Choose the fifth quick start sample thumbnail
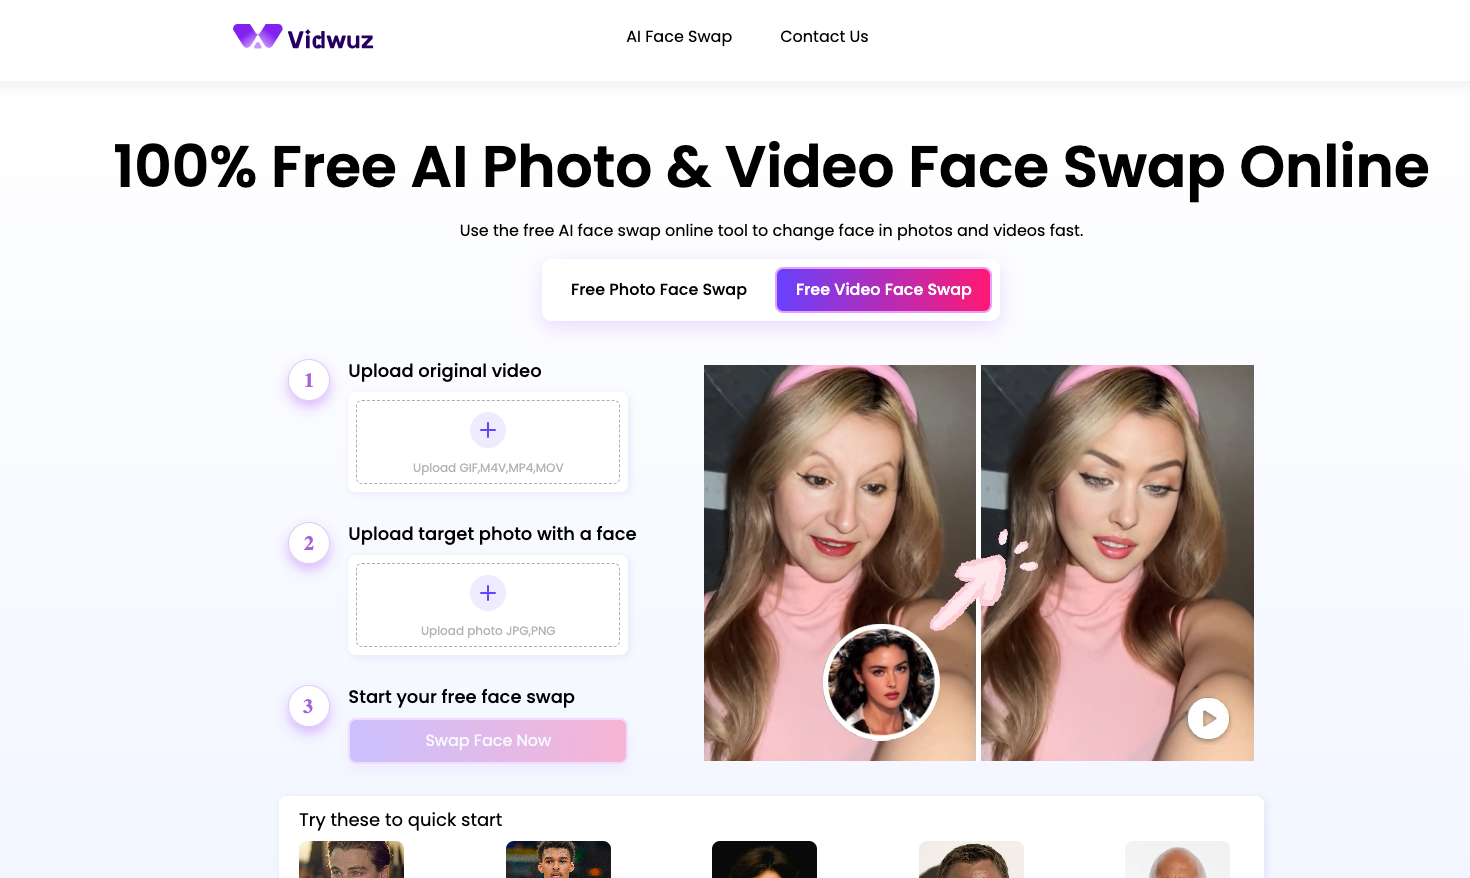Viewport: 1470px width, 878px height. pos(1177,860)
